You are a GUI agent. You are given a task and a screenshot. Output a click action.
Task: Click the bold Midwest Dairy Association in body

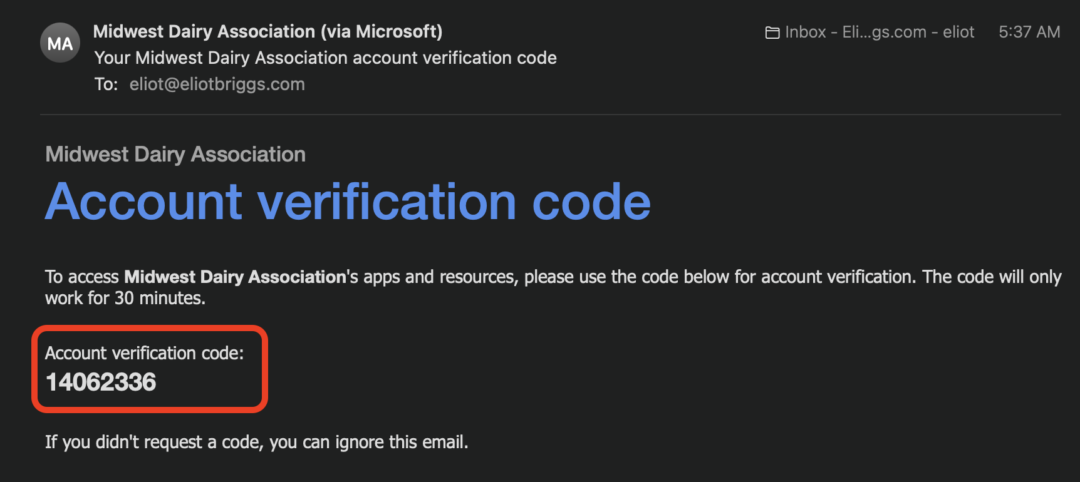(x=234, y=277)
